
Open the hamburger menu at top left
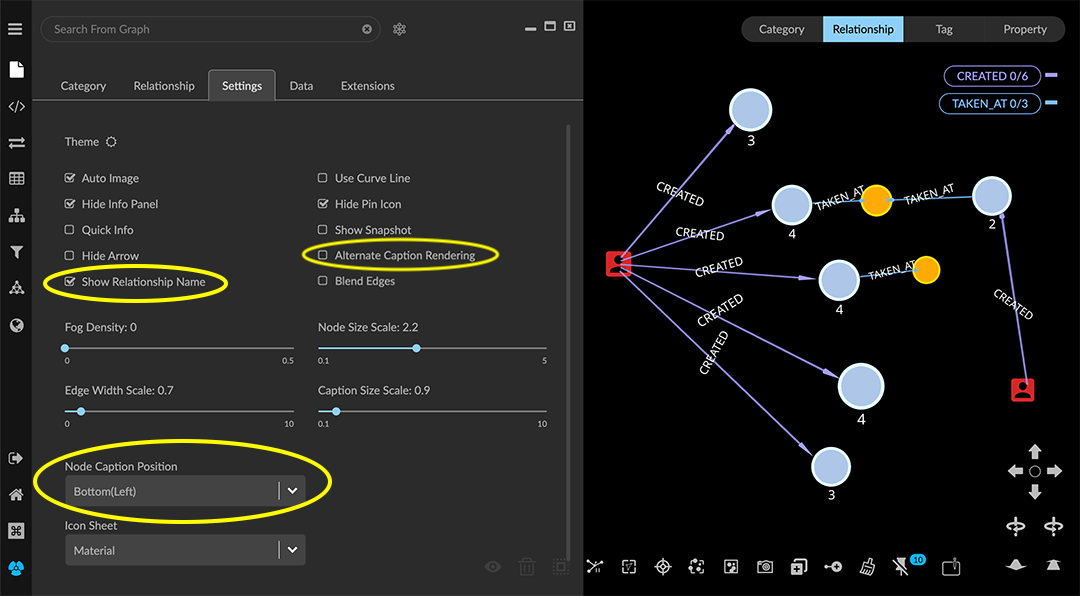(15, 29)
